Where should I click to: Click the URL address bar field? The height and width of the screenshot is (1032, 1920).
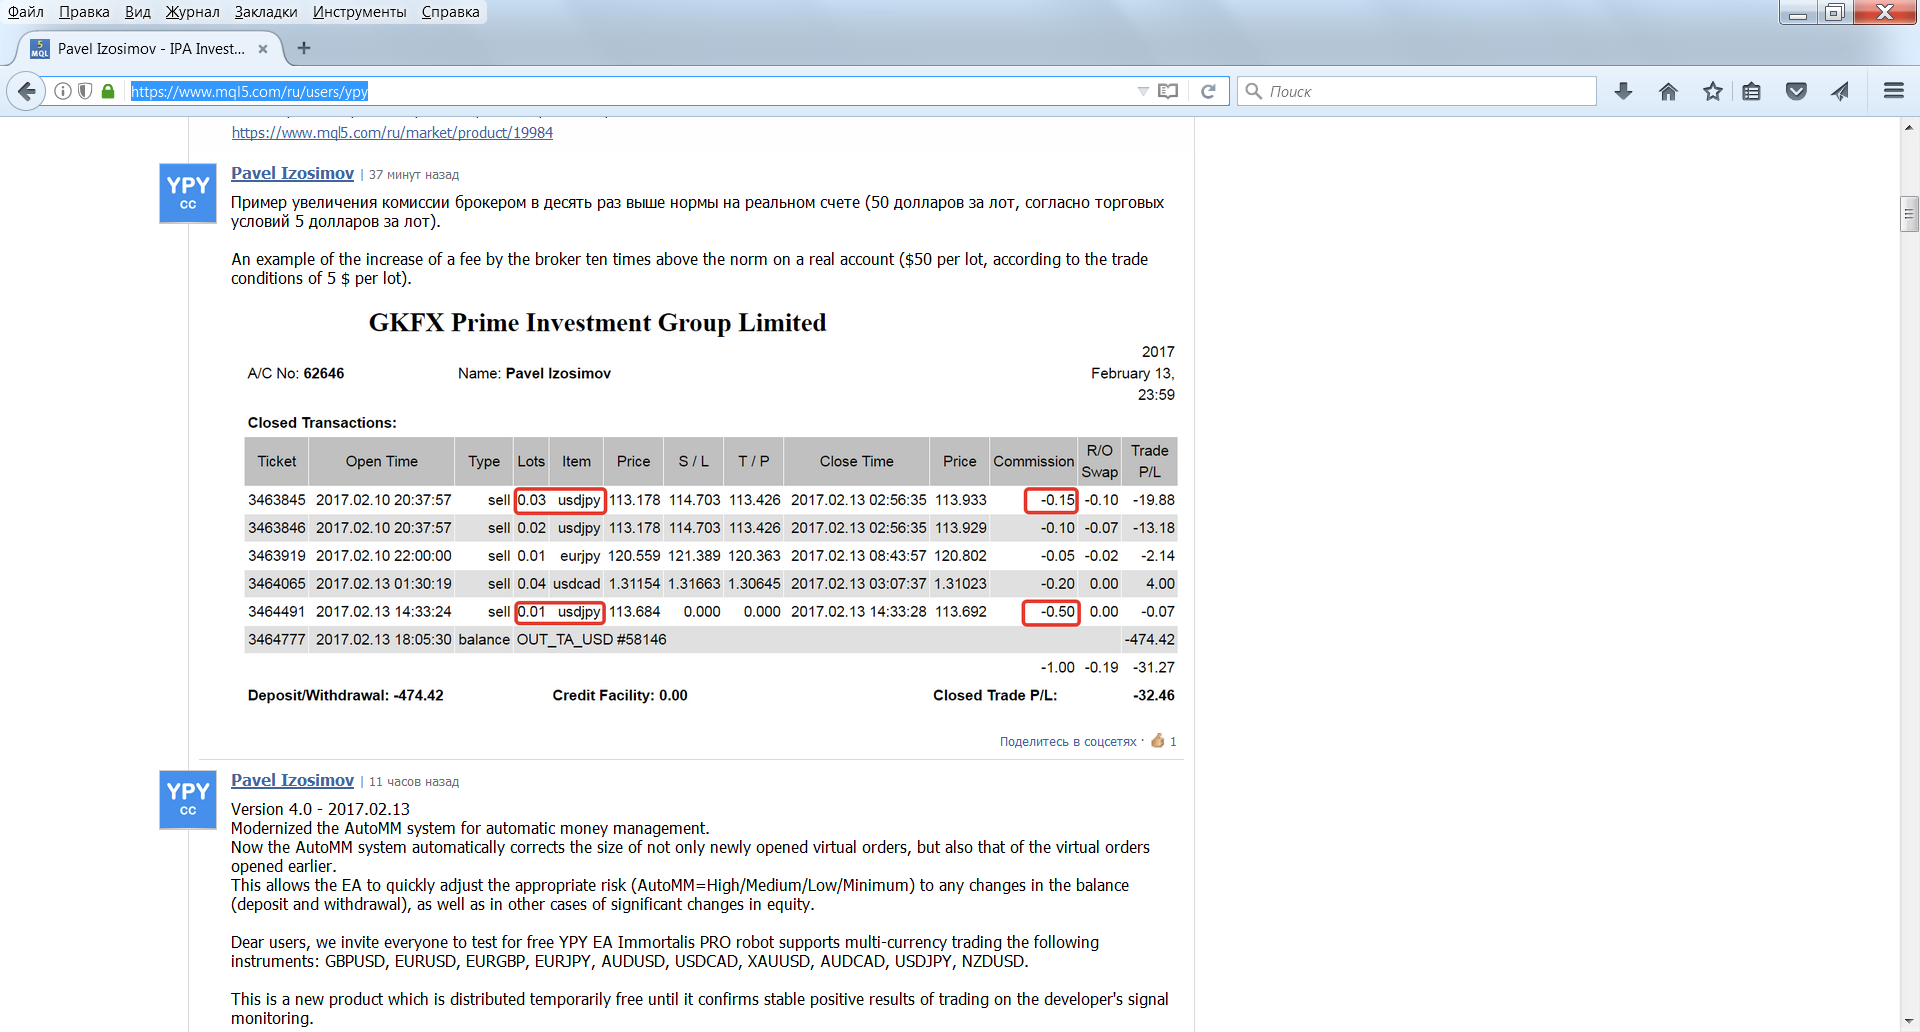[630, 91]
